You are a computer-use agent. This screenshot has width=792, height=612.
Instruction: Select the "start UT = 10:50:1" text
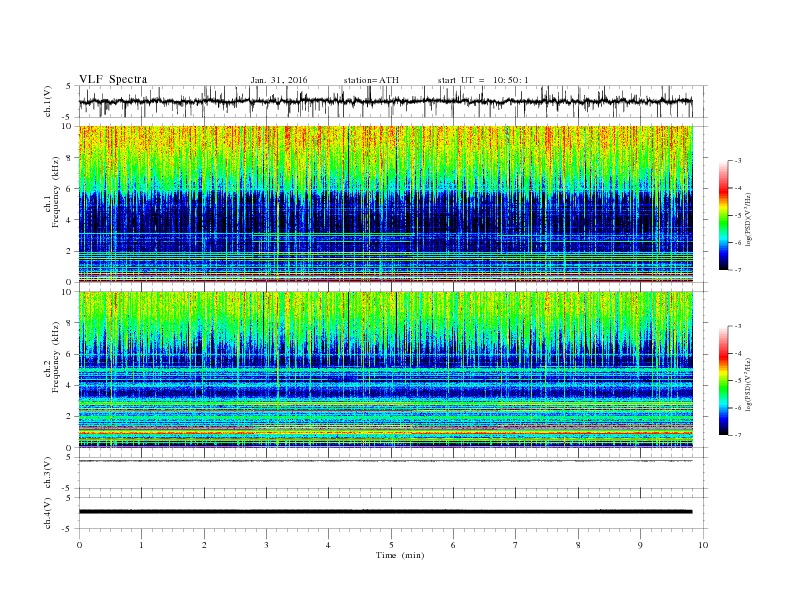pos(483,80)
